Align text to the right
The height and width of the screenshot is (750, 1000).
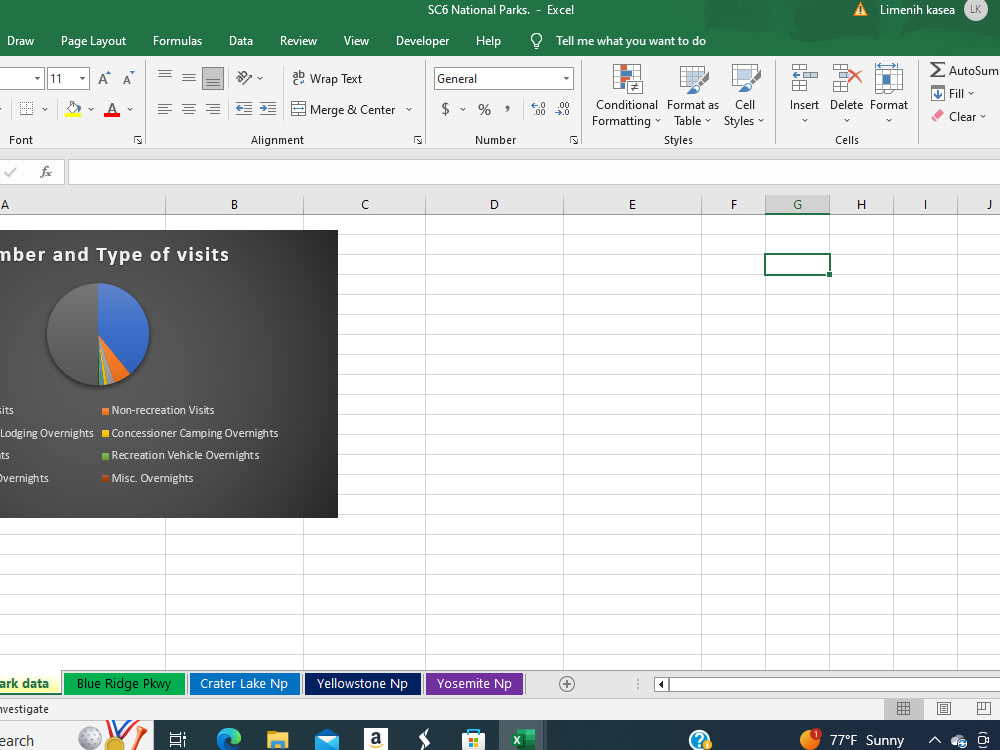coord(213,109)
